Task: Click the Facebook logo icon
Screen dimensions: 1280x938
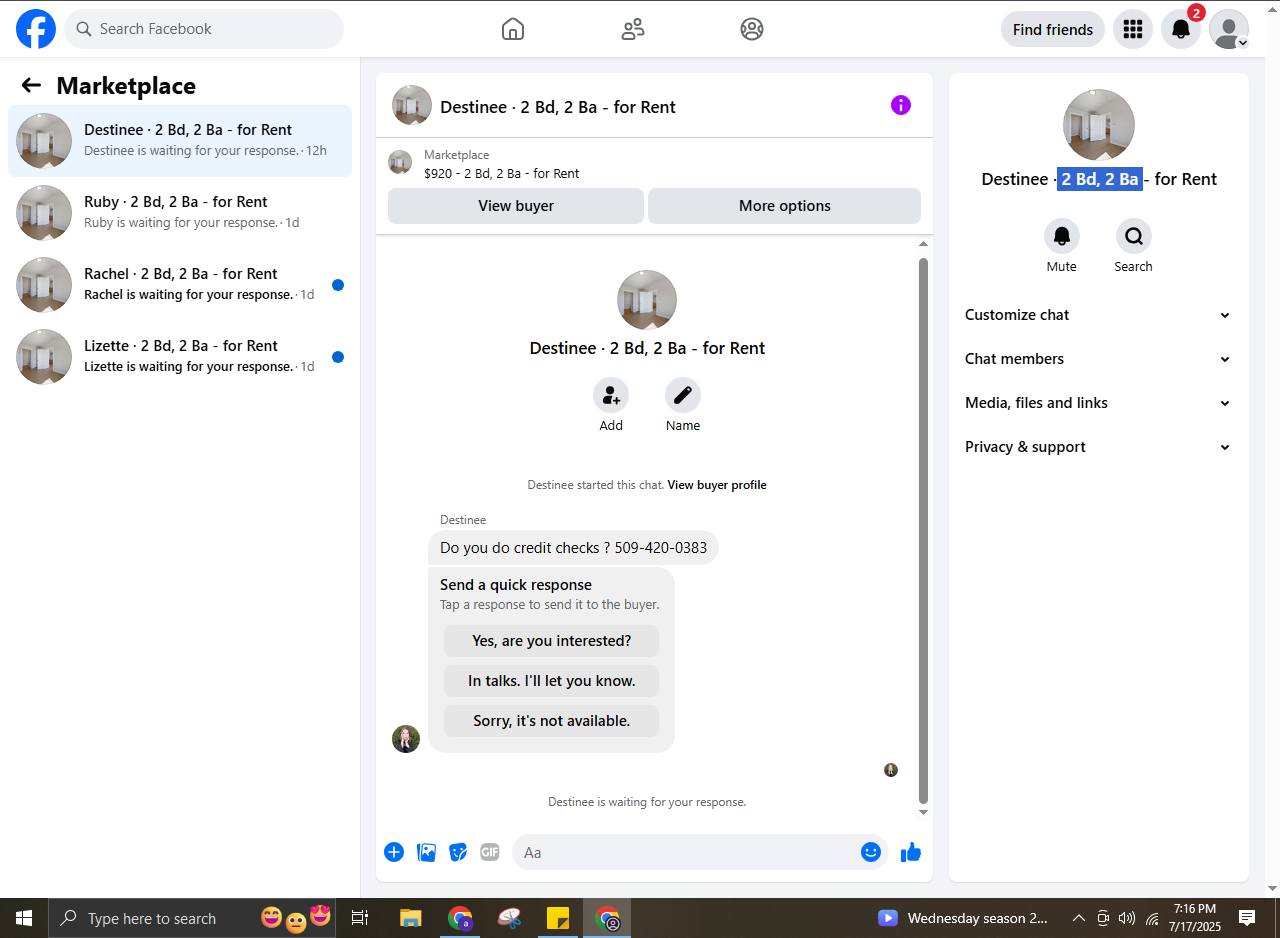Action: (36, 29)
